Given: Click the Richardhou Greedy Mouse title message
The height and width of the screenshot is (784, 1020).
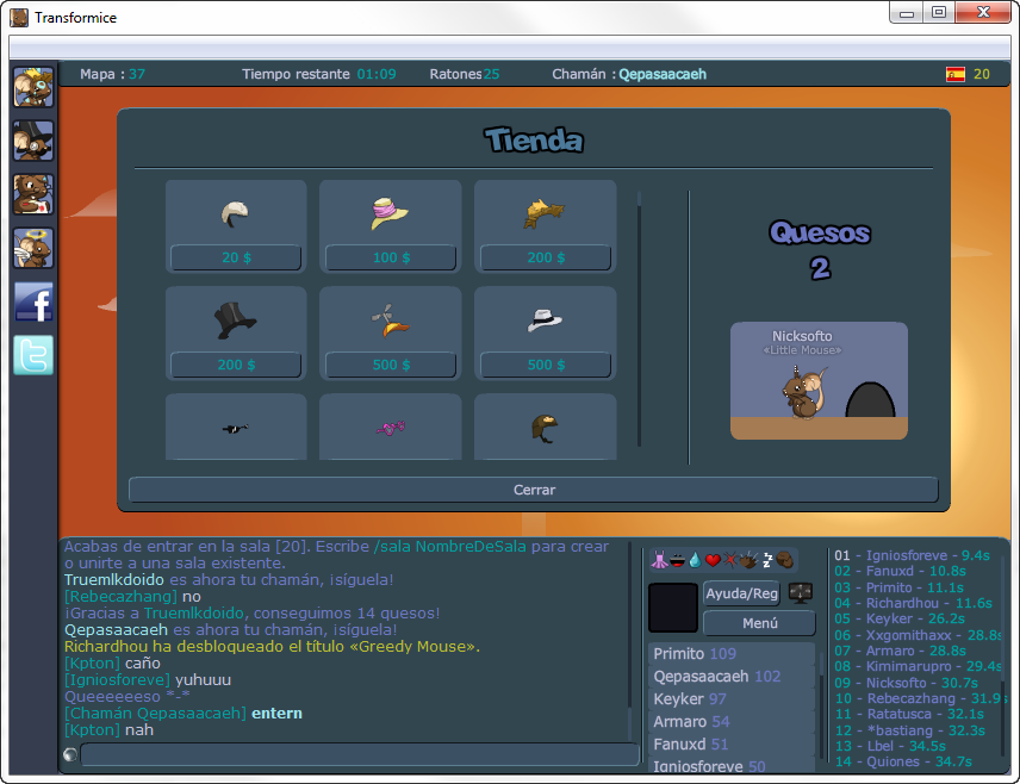Looking at the screenshot, I should (272, 647).
